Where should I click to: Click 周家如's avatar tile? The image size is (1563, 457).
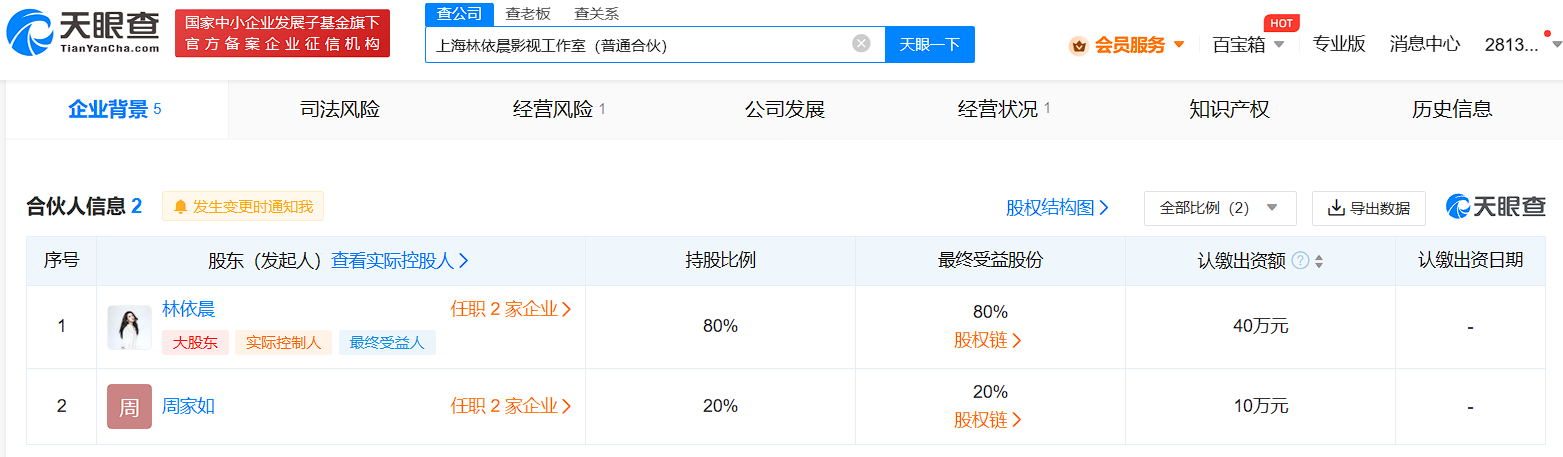tap(129, 406)
